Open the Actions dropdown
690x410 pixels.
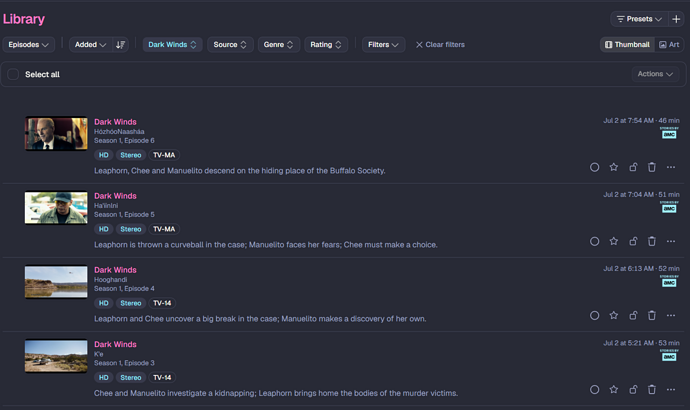(655, 74)
